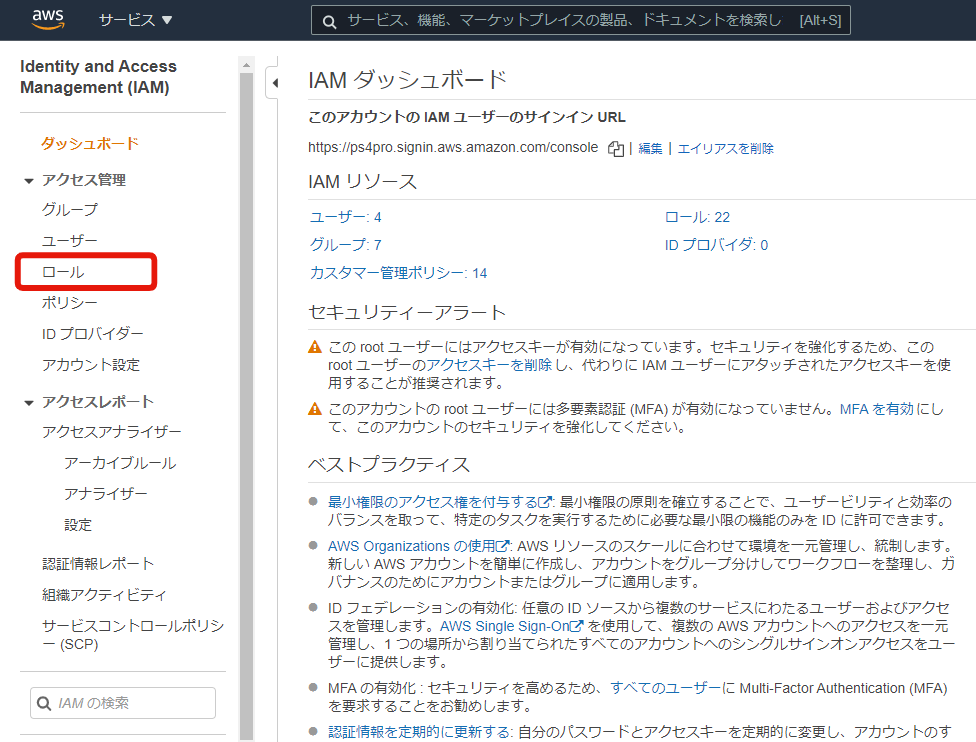Open ダッシュボード in the sidebar
The width and height of the screenshot is (976, 742).
pyautogui.click(x=90, y=143)
